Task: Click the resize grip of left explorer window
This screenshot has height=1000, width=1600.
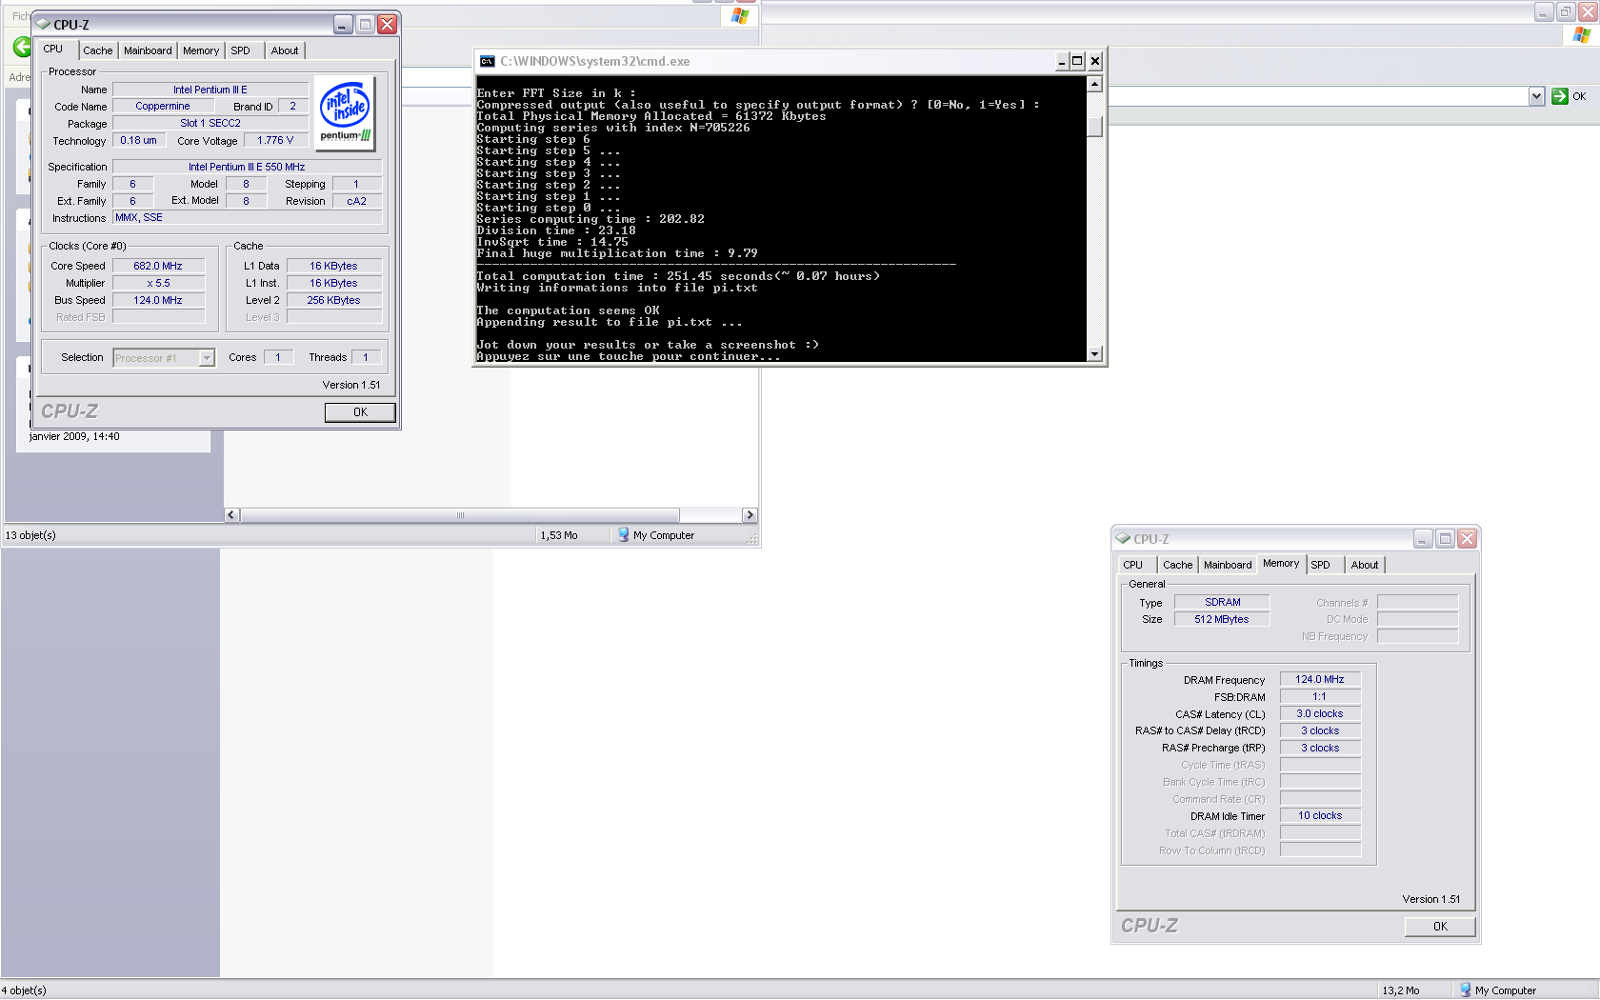Action: click(x=752, y=539)
